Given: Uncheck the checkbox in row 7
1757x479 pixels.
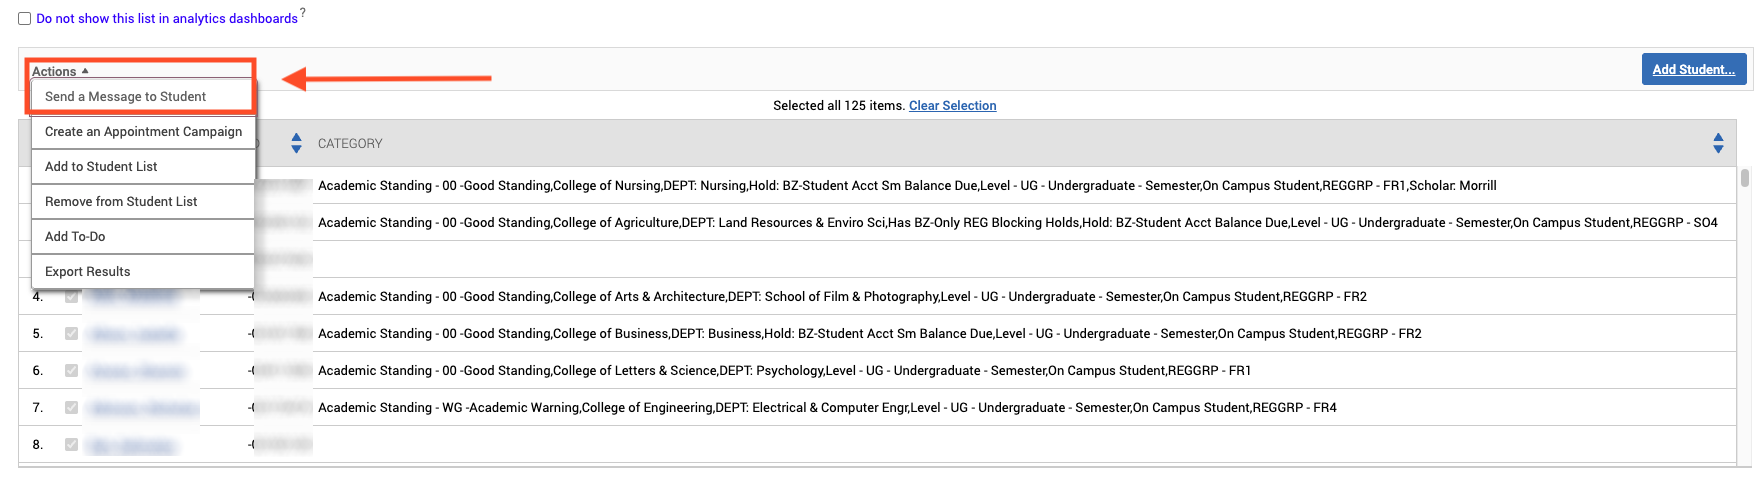Looking at the screenshot, I should (x=72, y=407).
